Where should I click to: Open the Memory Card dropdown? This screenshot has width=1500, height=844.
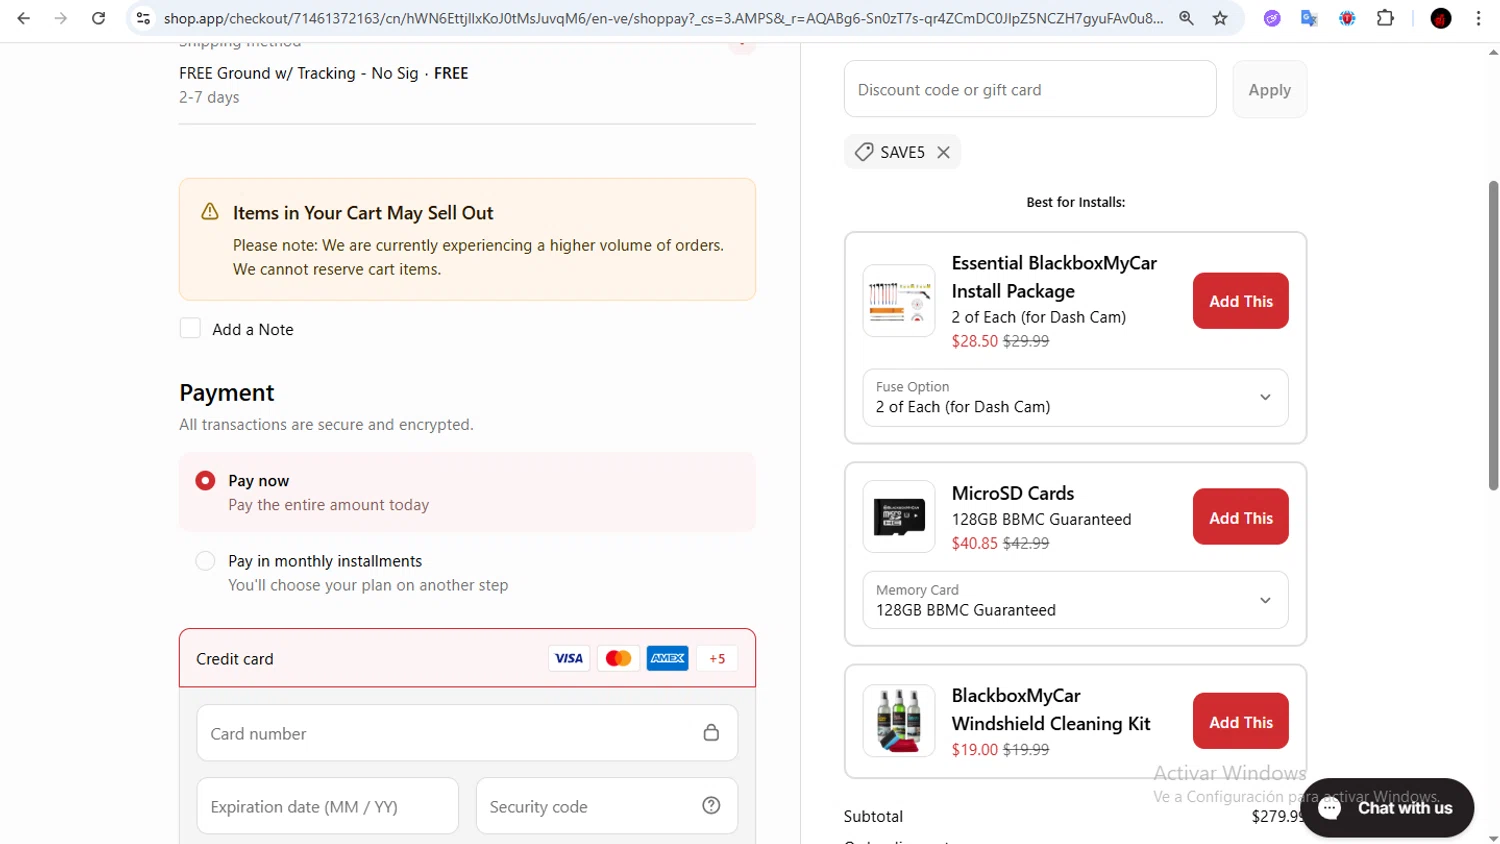(1075, 600)
